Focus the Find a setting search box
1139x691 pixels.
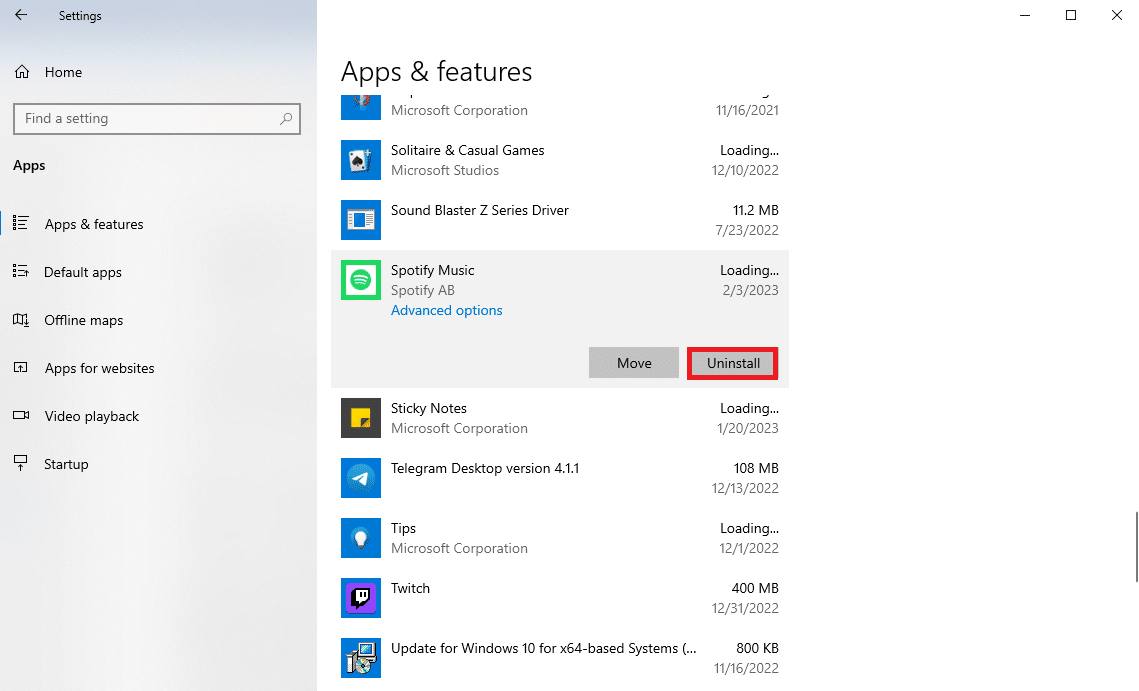[x=157, y=118]
